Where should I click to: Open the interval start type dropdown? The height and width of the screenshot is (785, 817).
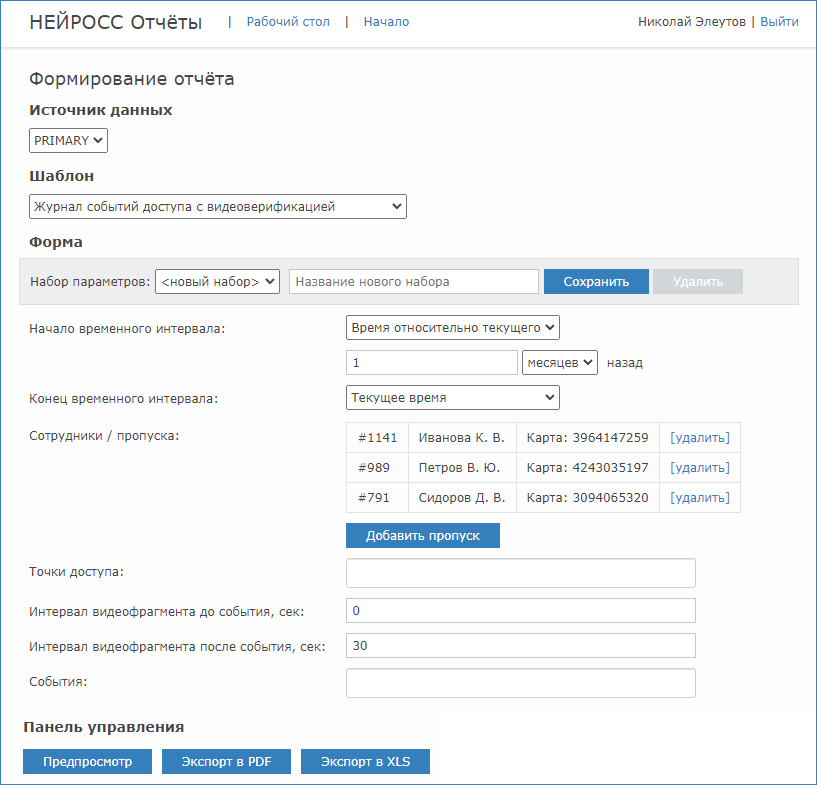pyautogui.click(x=452, y=327)
